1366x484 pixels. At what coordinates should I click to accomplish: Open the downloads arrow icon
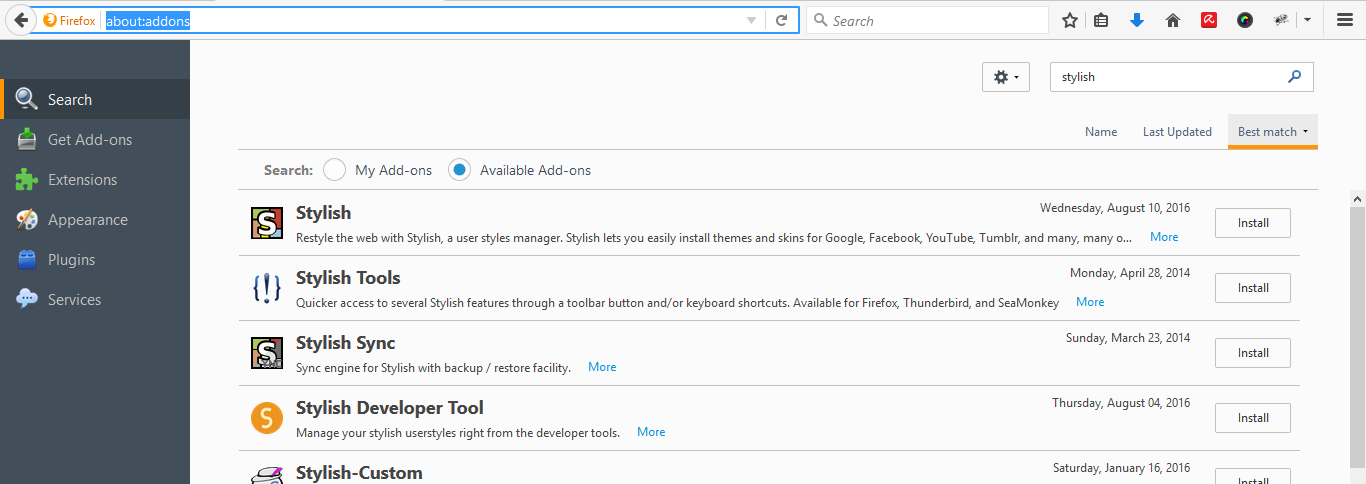coord(1137,20)
